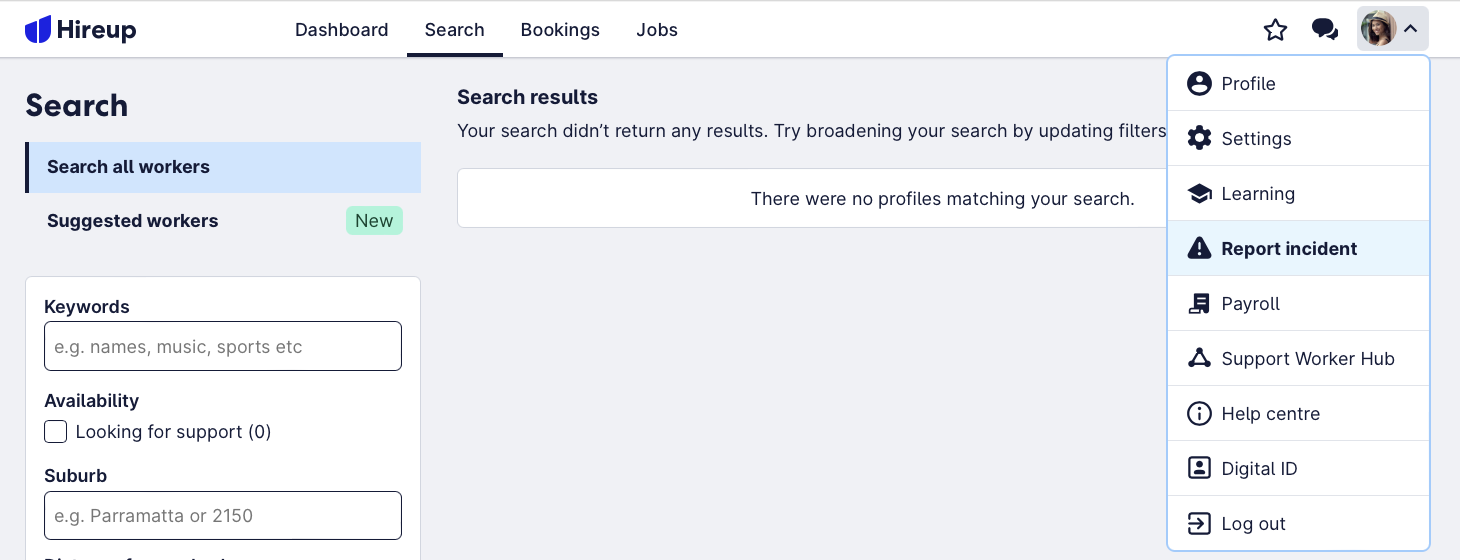1460x560 pixels.
Task: Focus the Suburb text field
Action: click(x=223, y=516)
